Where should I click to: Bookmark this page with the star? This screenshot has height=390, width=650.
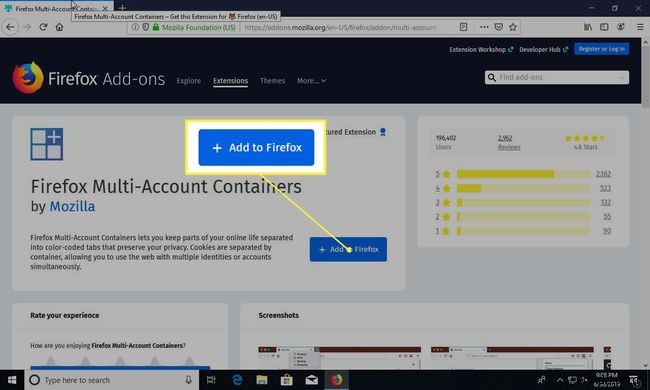tap(513, 27)
